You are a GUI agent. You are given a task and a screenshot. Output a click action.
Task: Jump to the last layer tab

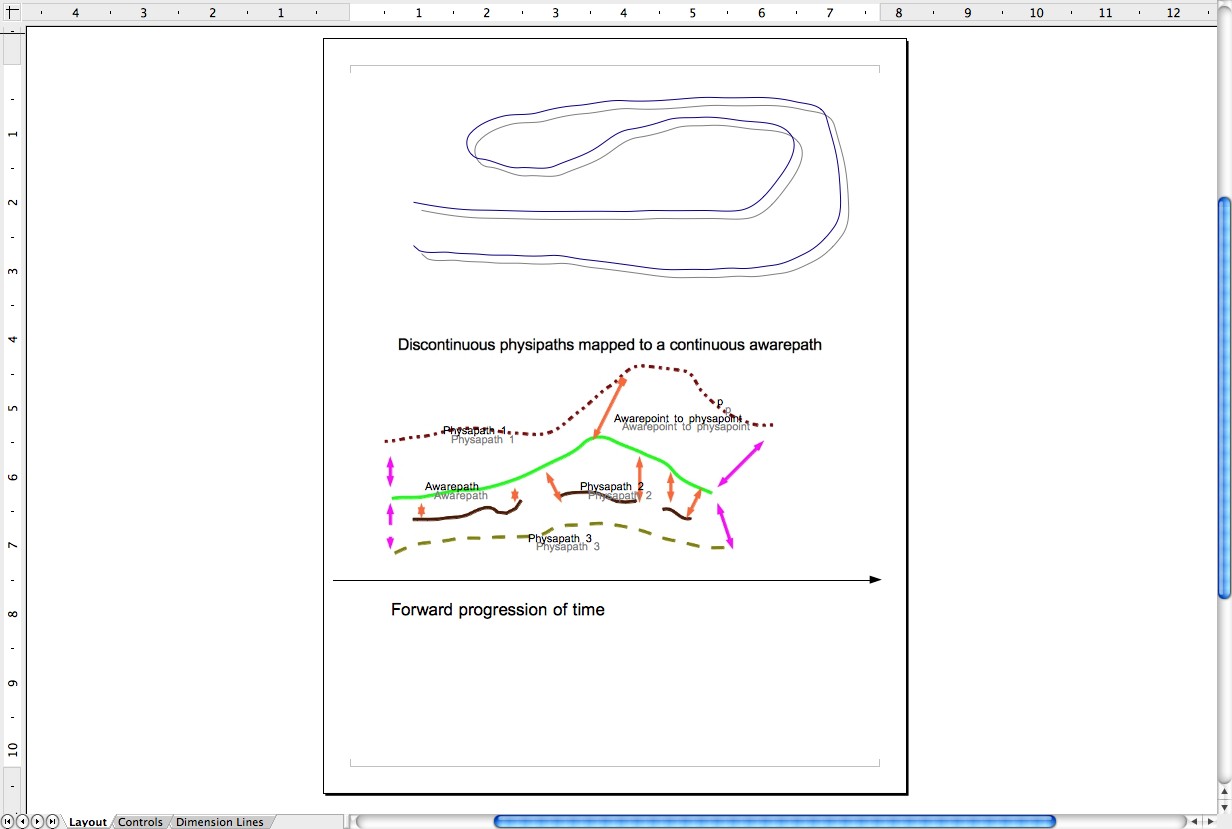click(53, 821)
